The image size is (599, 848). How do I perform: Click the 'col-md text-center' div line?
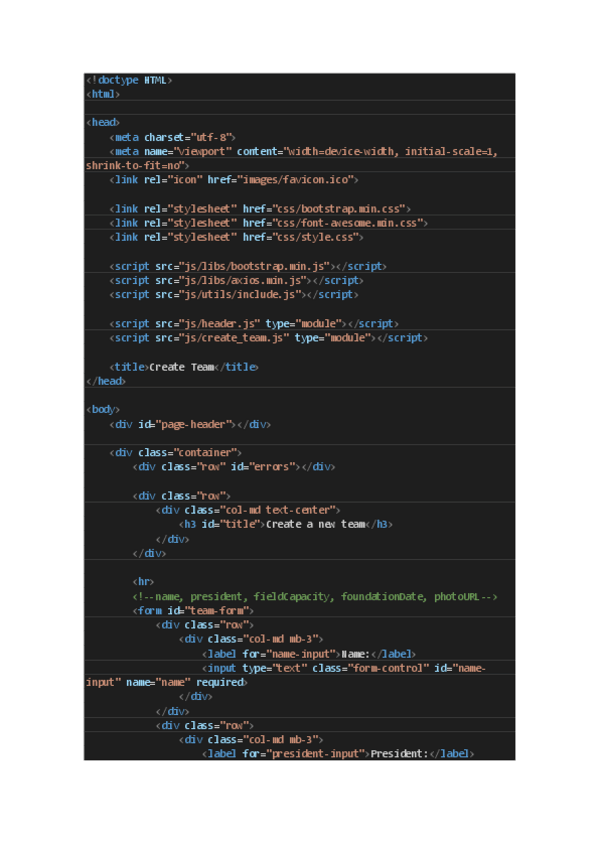point(248,509)
